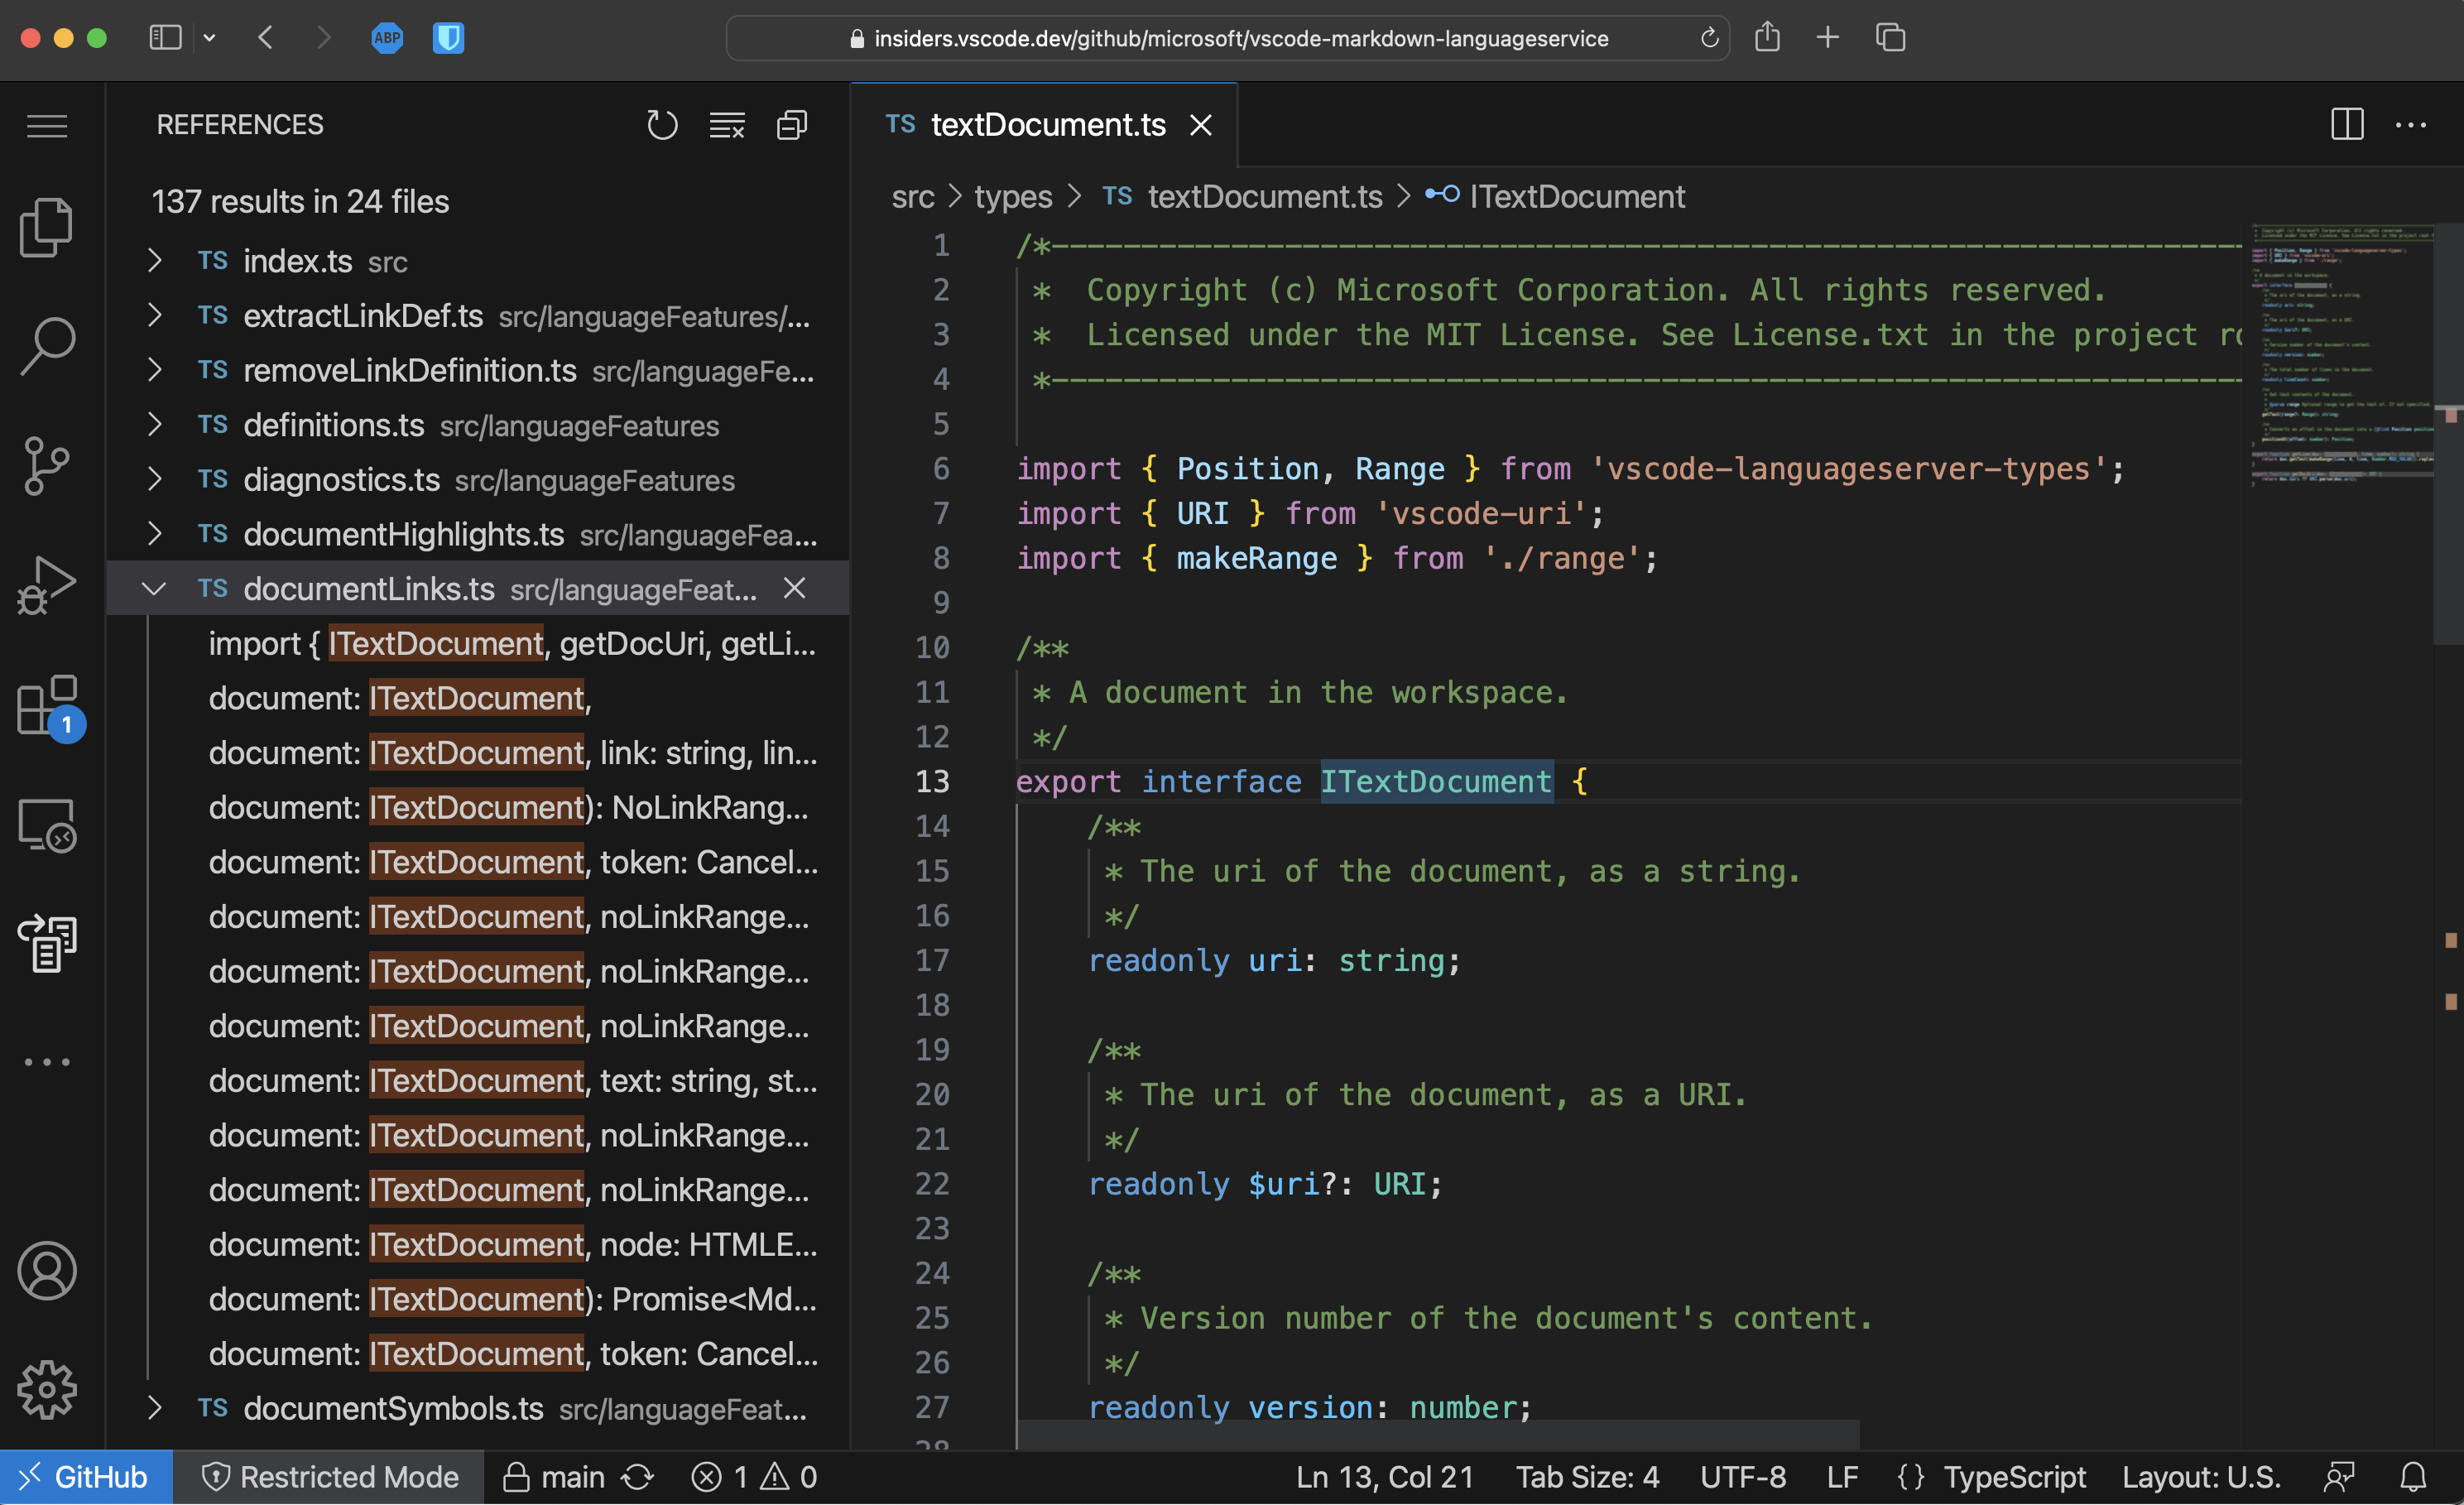Open the Run and Debug view
Image resolution: width=2464 pixels, height=1505 pixels.
[x=46, y=585]
